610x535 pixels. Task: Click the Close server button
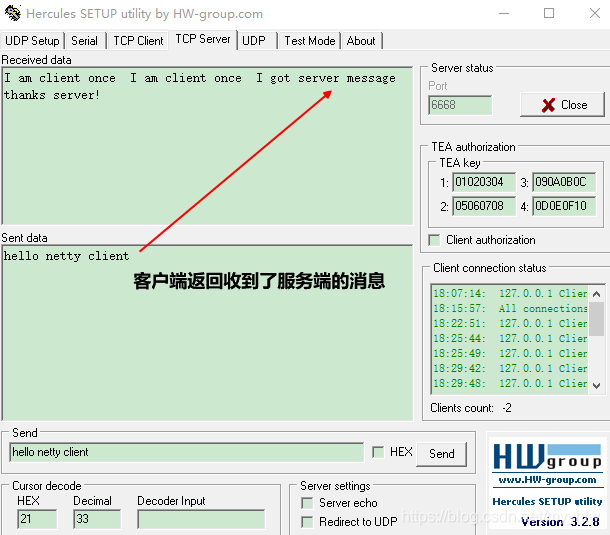[x=563, y=105]
